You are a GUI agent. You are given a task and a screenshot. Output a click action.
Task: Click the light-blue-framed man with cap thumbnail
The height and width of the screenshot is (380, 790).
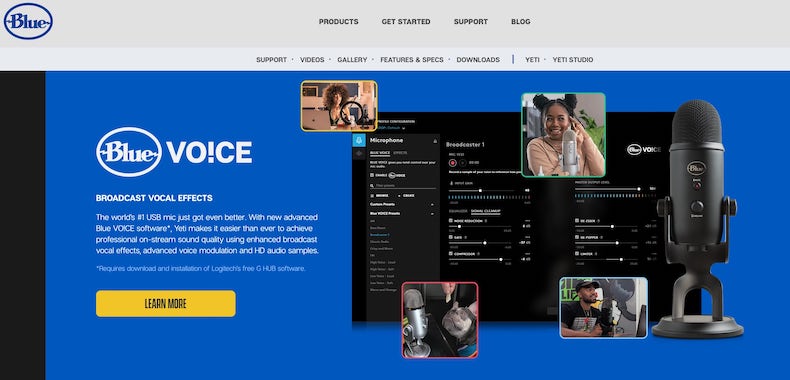(x=604, y=307)
